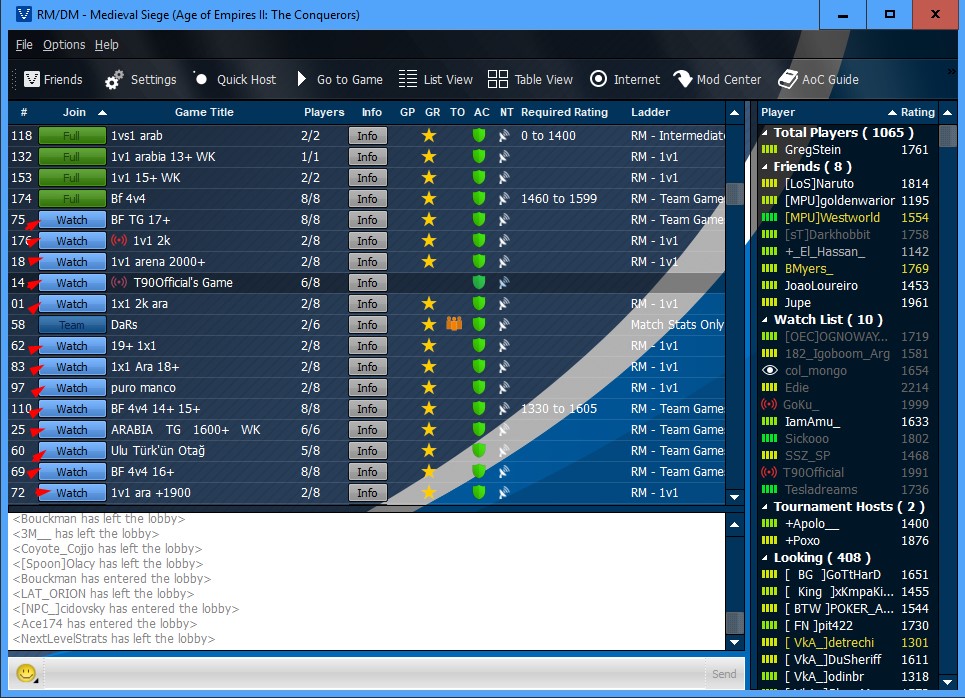Switch to Table View
Viewport: 965px width, 698px height.
pyautogui.click(x=530, y=79)
